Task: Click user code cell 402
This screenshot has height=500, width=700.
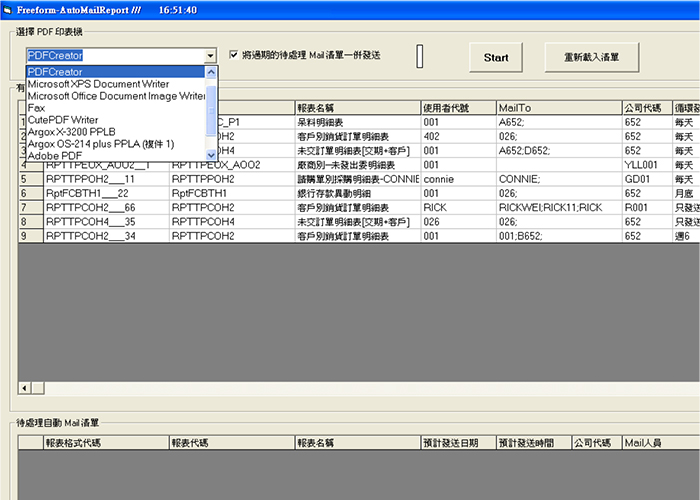Action: 458,136
